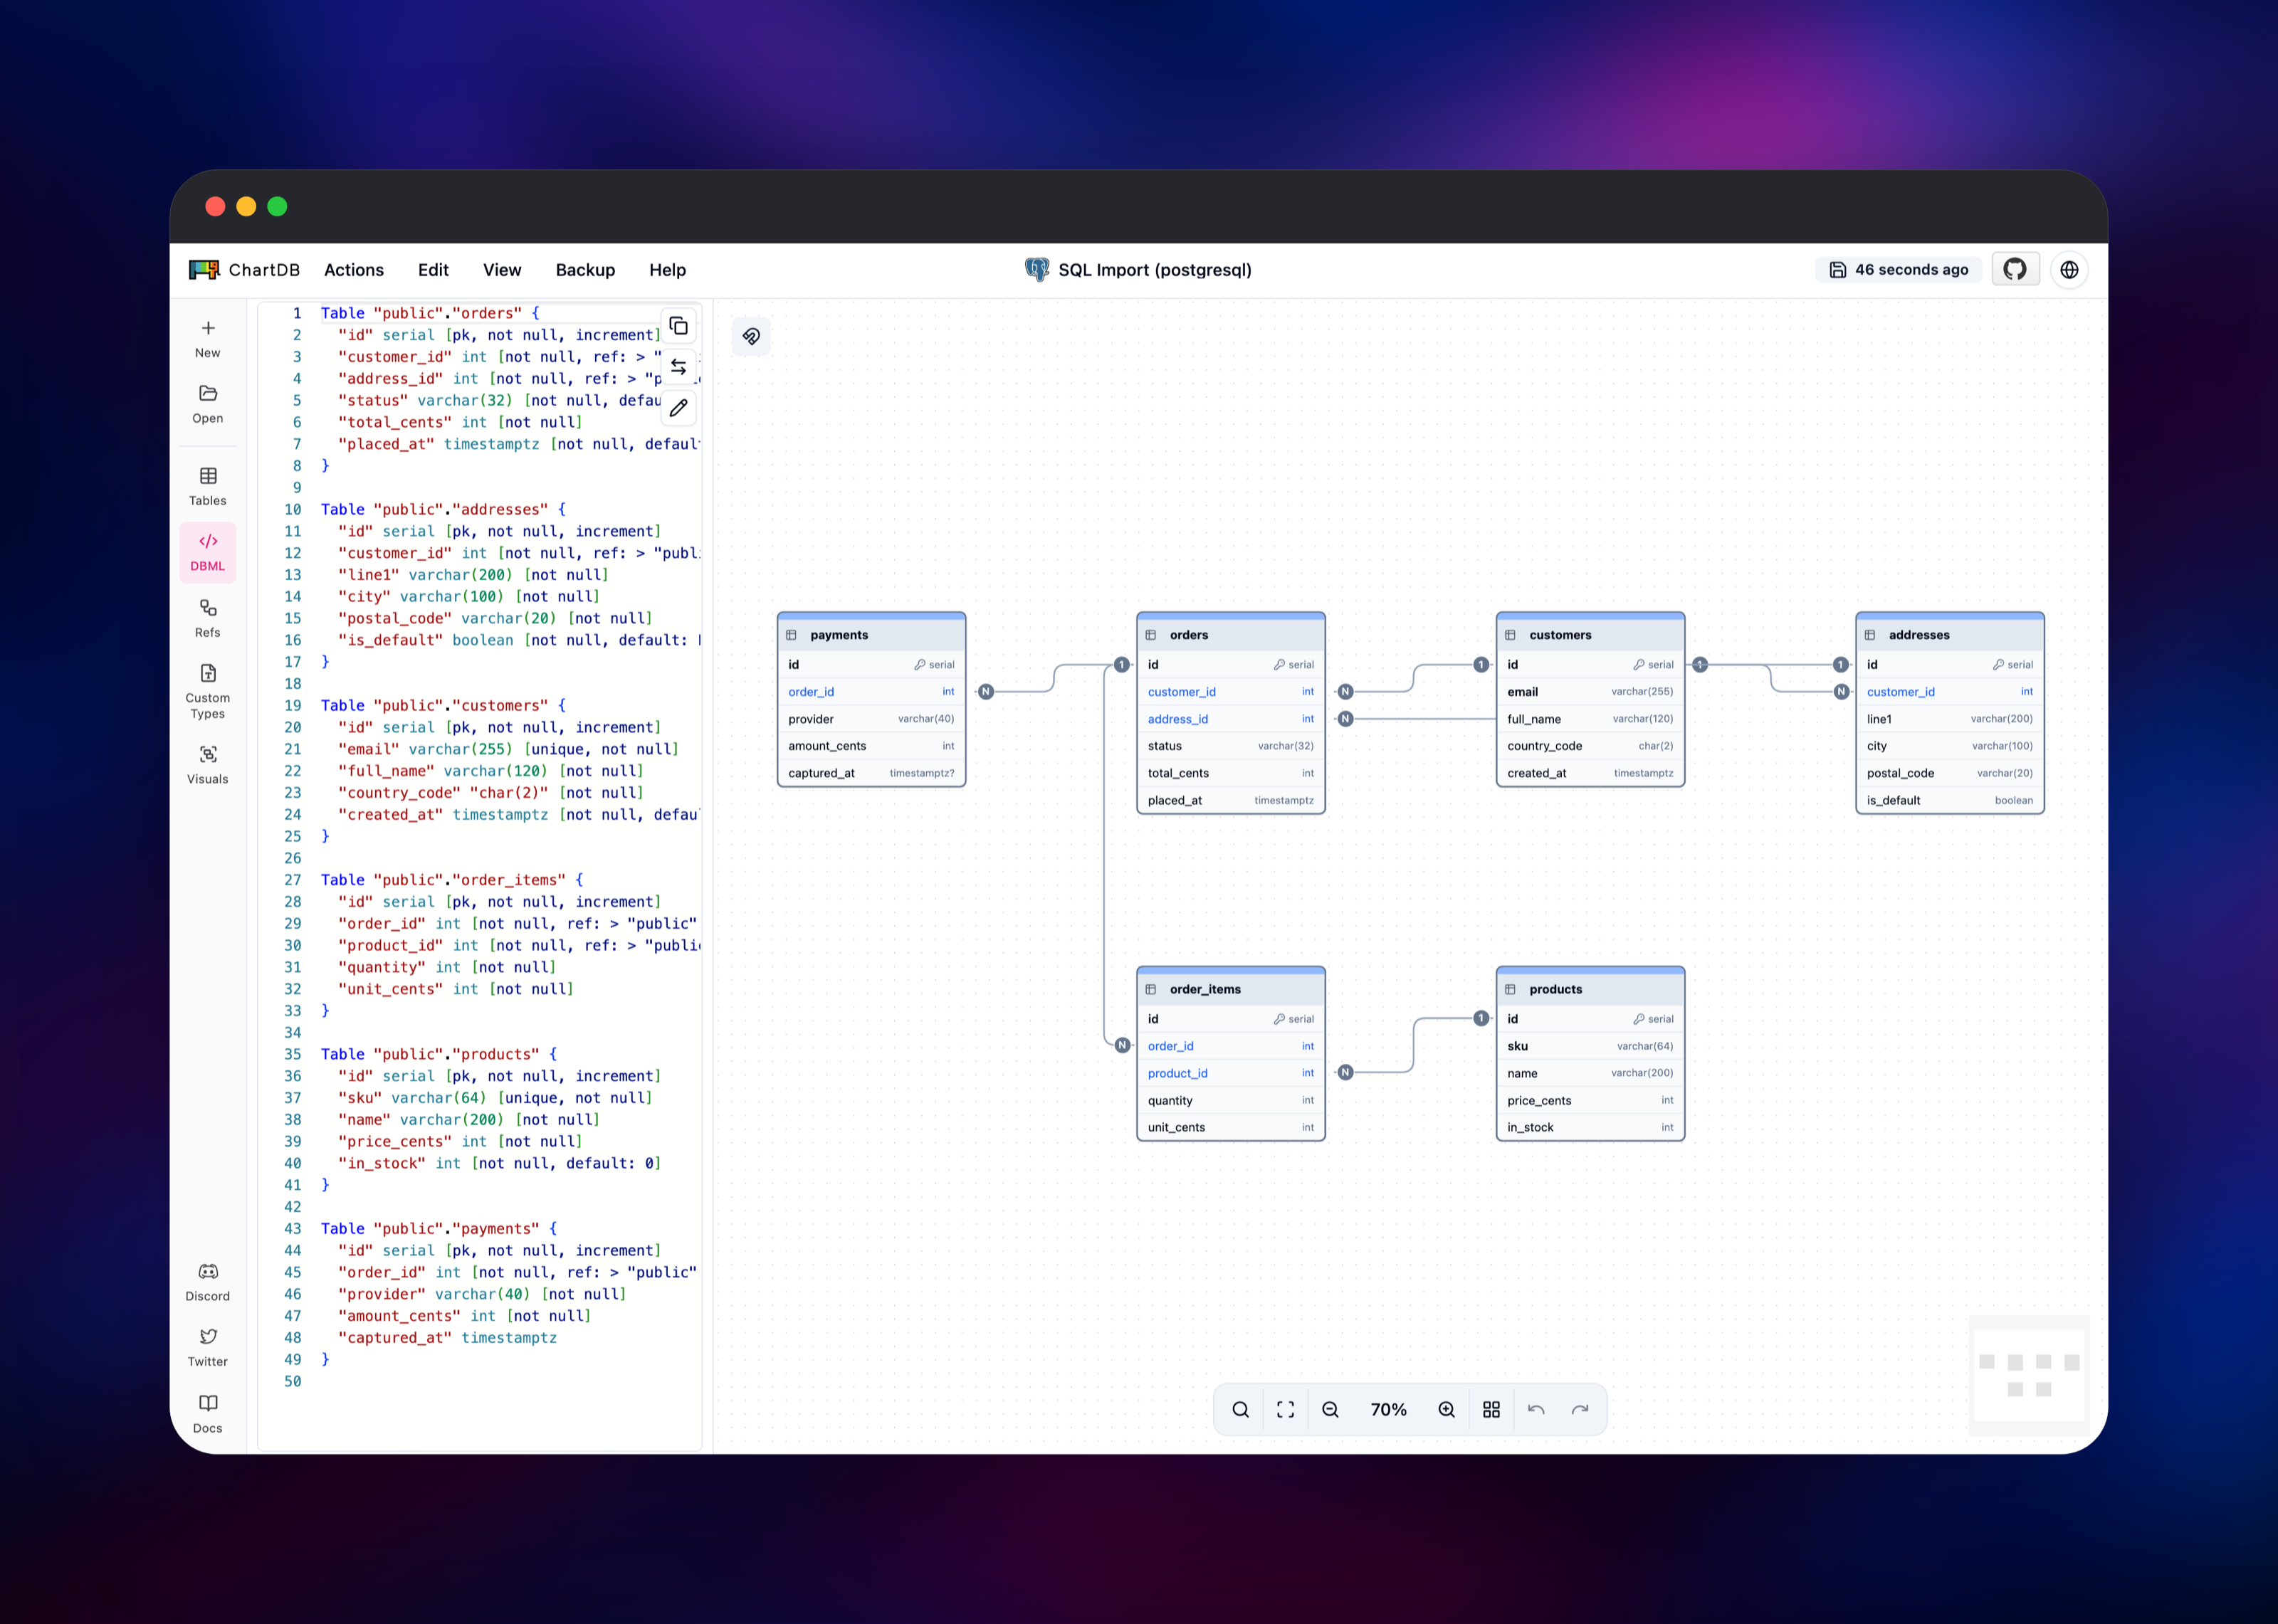Click the '46 seconds ago' saved indicator
This screenshot has width=2278, height=1624.
coord(1898,269)
